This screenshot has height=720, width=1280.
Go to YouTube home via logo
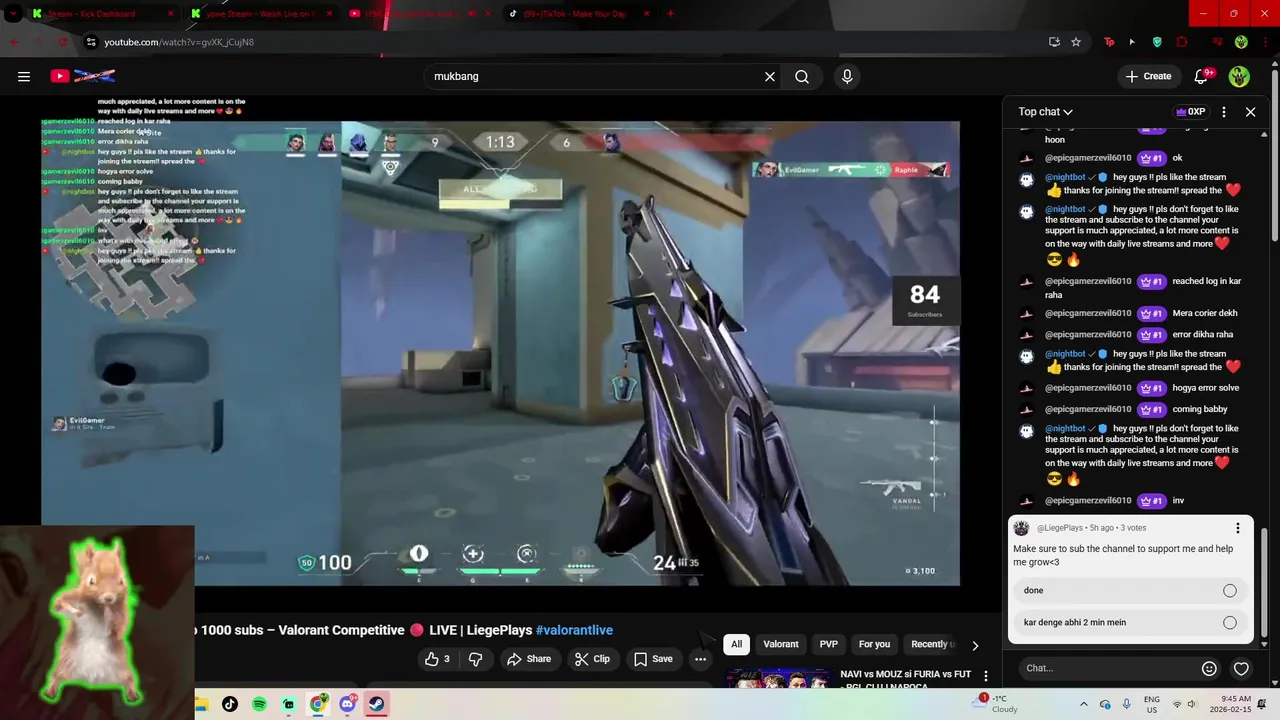coord(82,76)
